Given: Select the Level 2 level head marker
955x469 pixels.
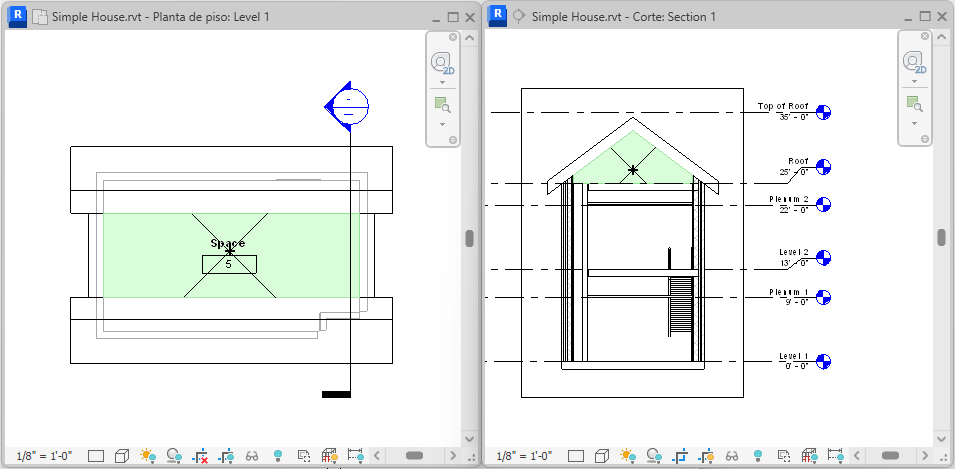Looking at the screenshot, I should coord(823,258).
